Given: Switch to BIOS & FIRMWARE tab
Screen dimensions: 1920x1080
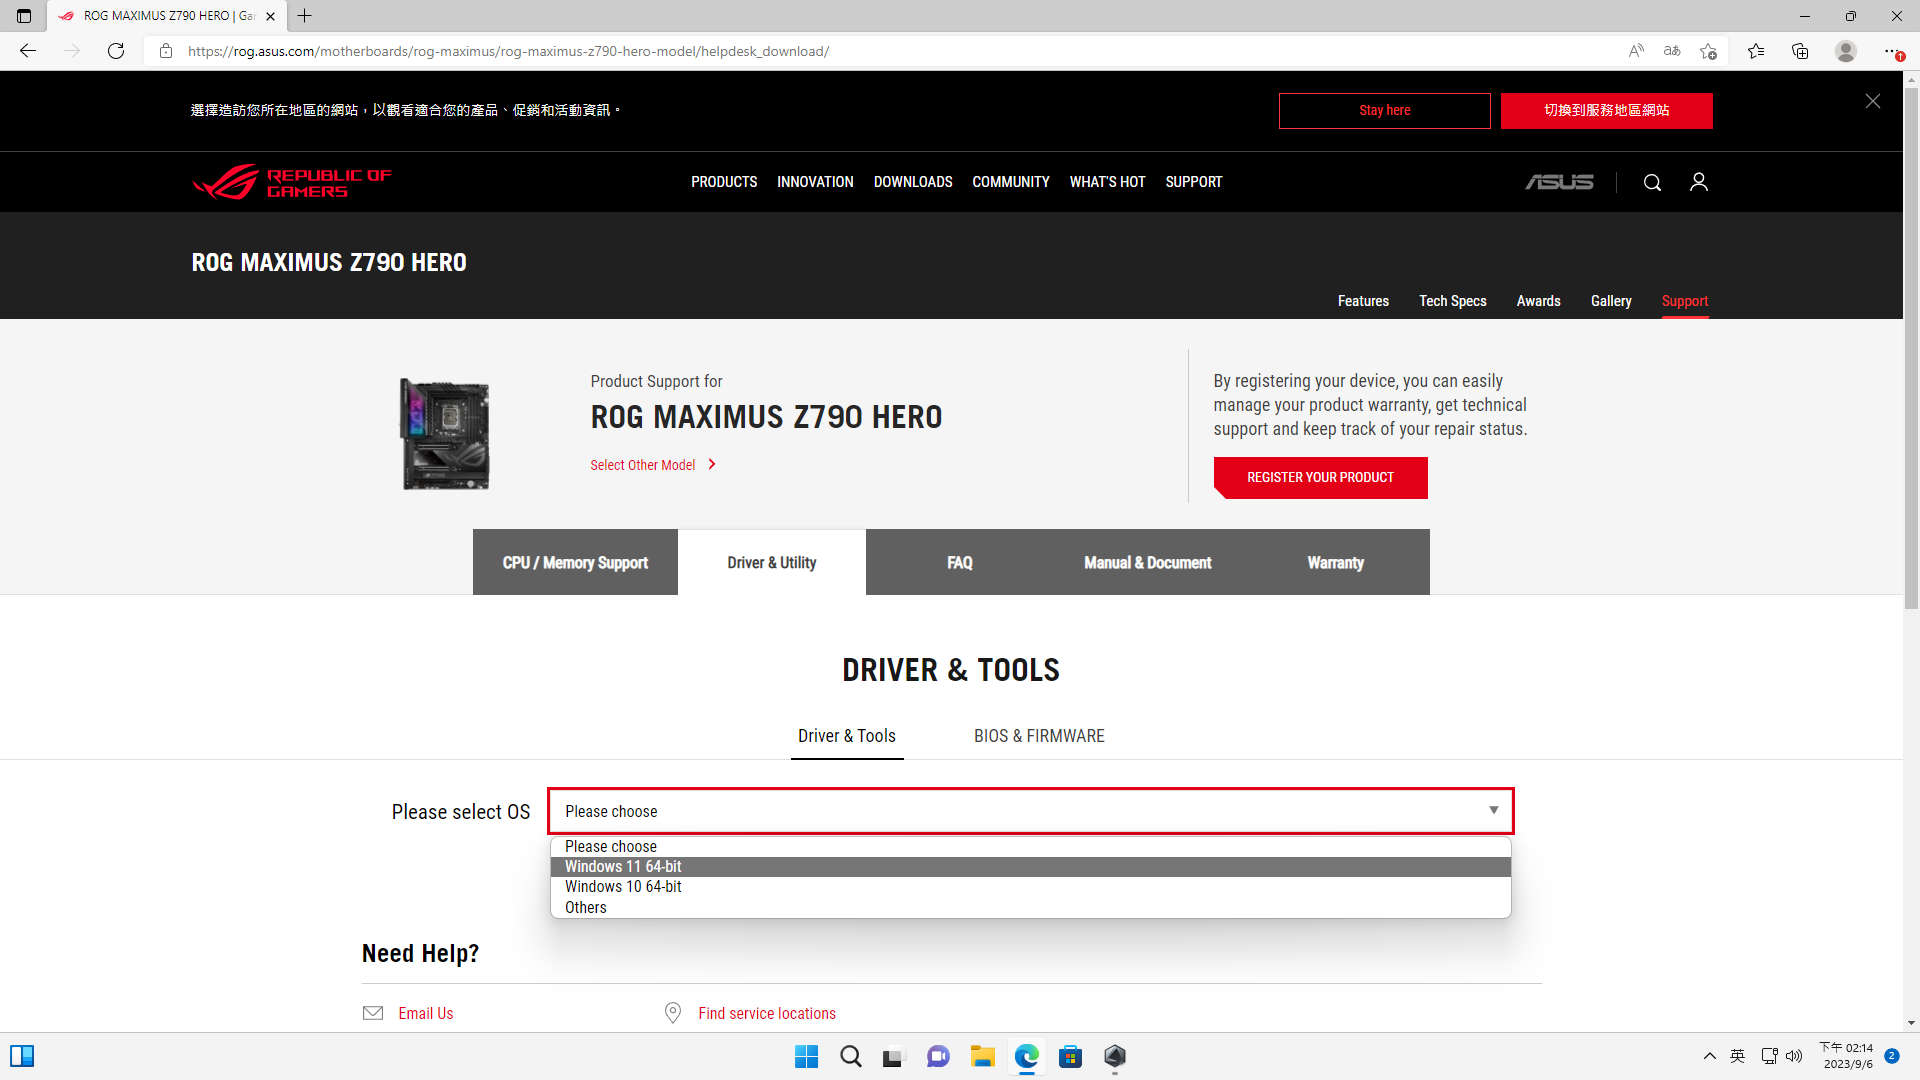Looking at the screenshot, I should (1039, 736).
